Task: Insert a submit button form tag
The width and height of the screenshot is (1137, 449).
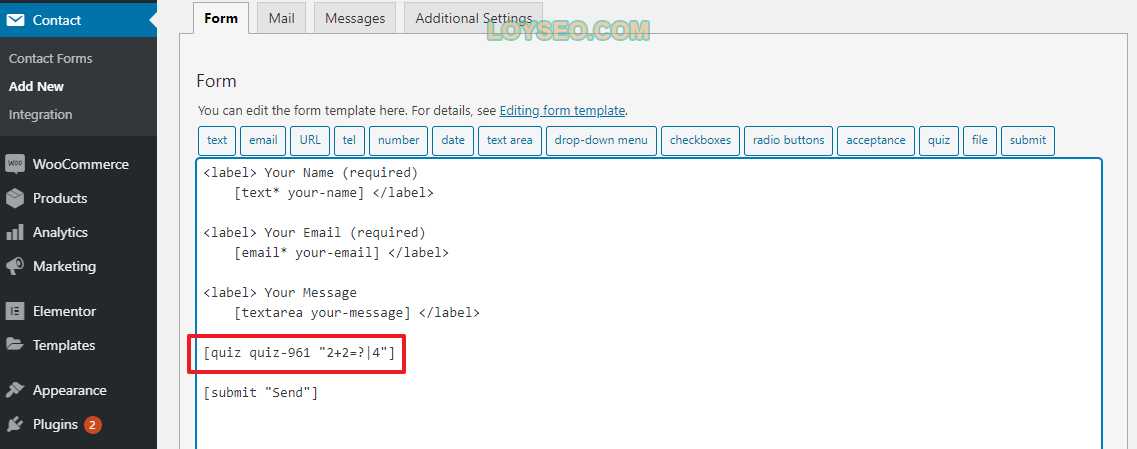Action: coord(1028,141)
